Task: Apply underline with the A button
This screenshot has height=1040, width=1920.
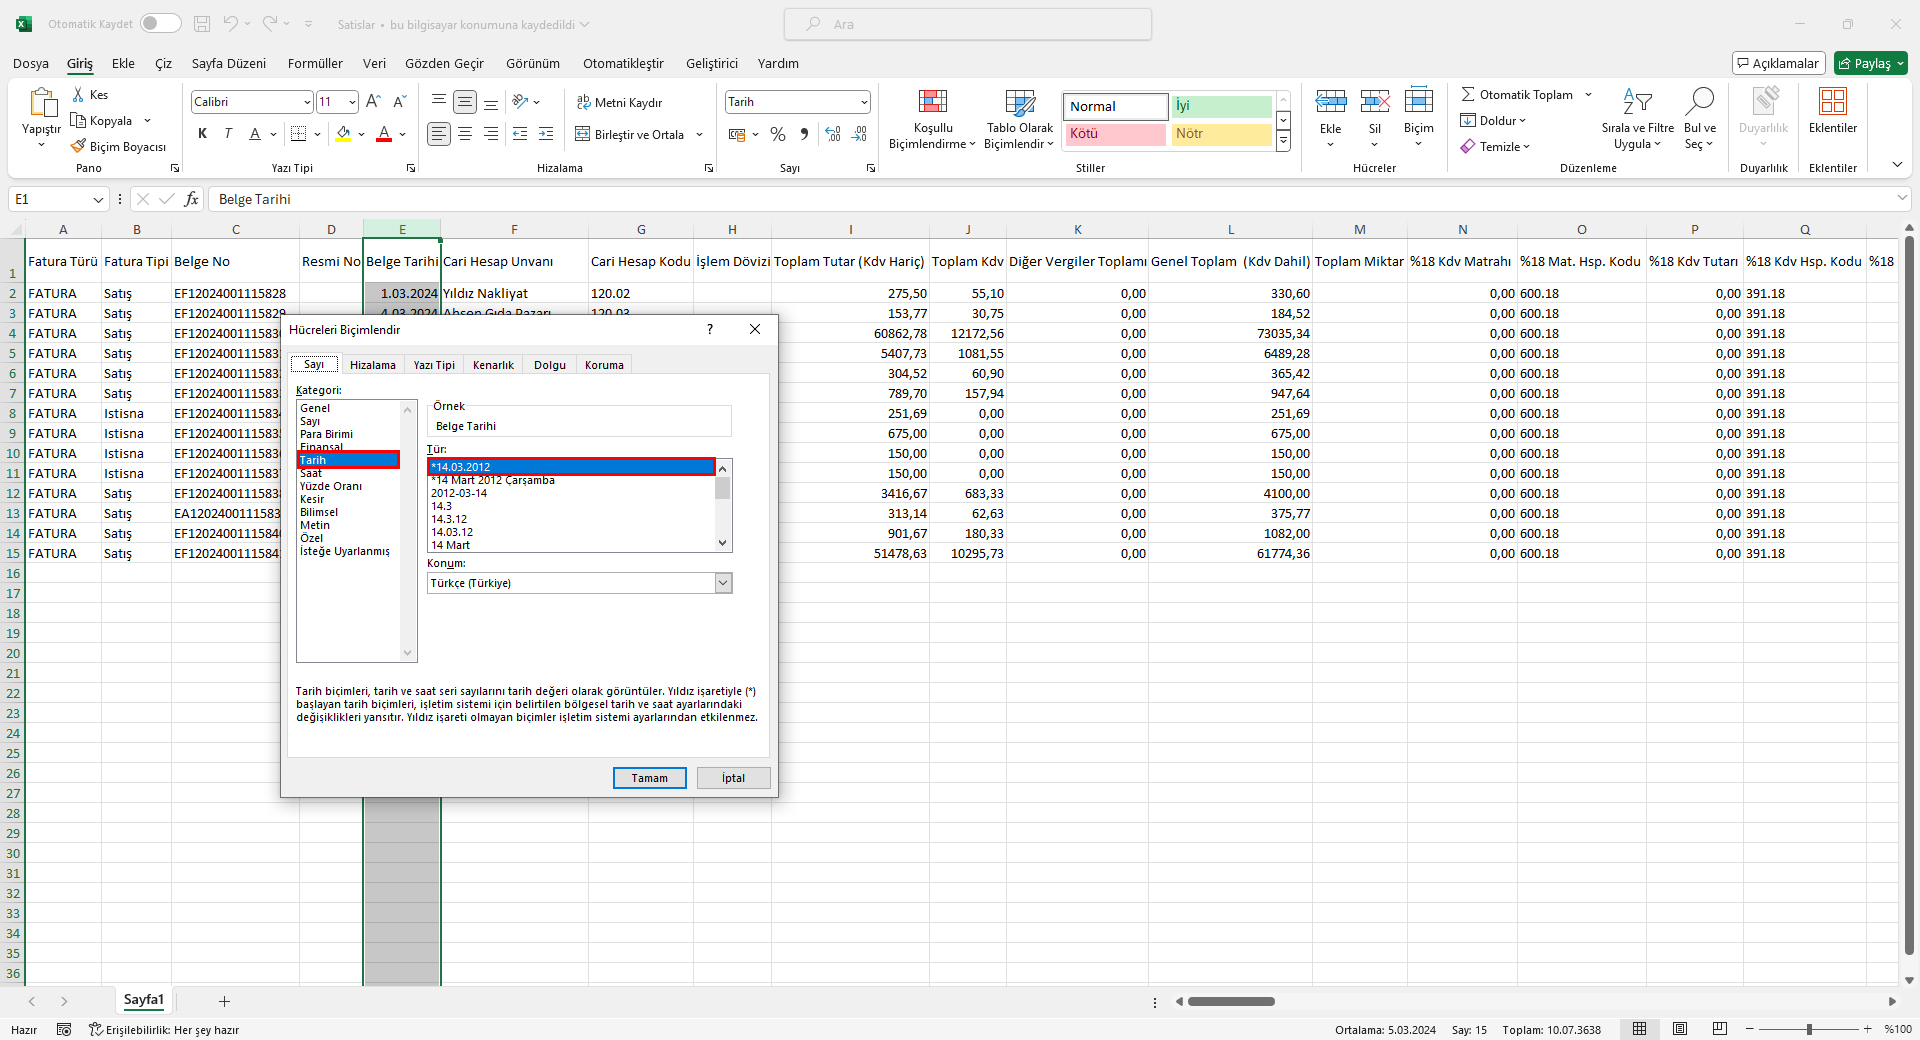Action: coord(255,133)
